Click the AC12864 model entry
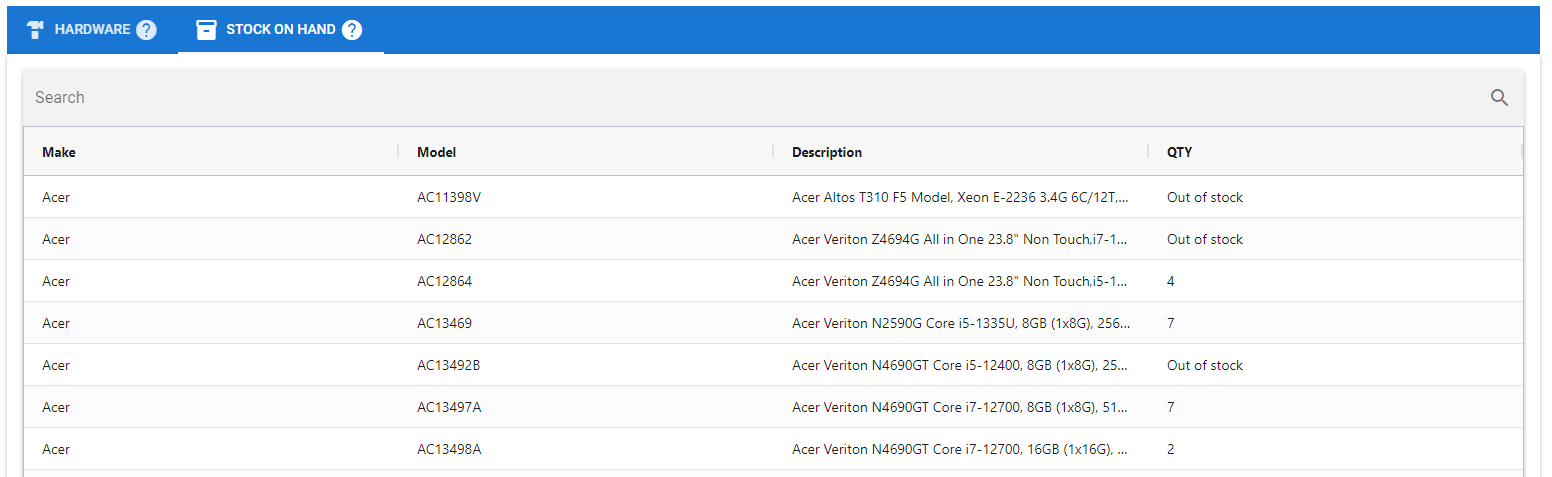The height and width of the screenshot is (477, 1552). coord(444,282)
